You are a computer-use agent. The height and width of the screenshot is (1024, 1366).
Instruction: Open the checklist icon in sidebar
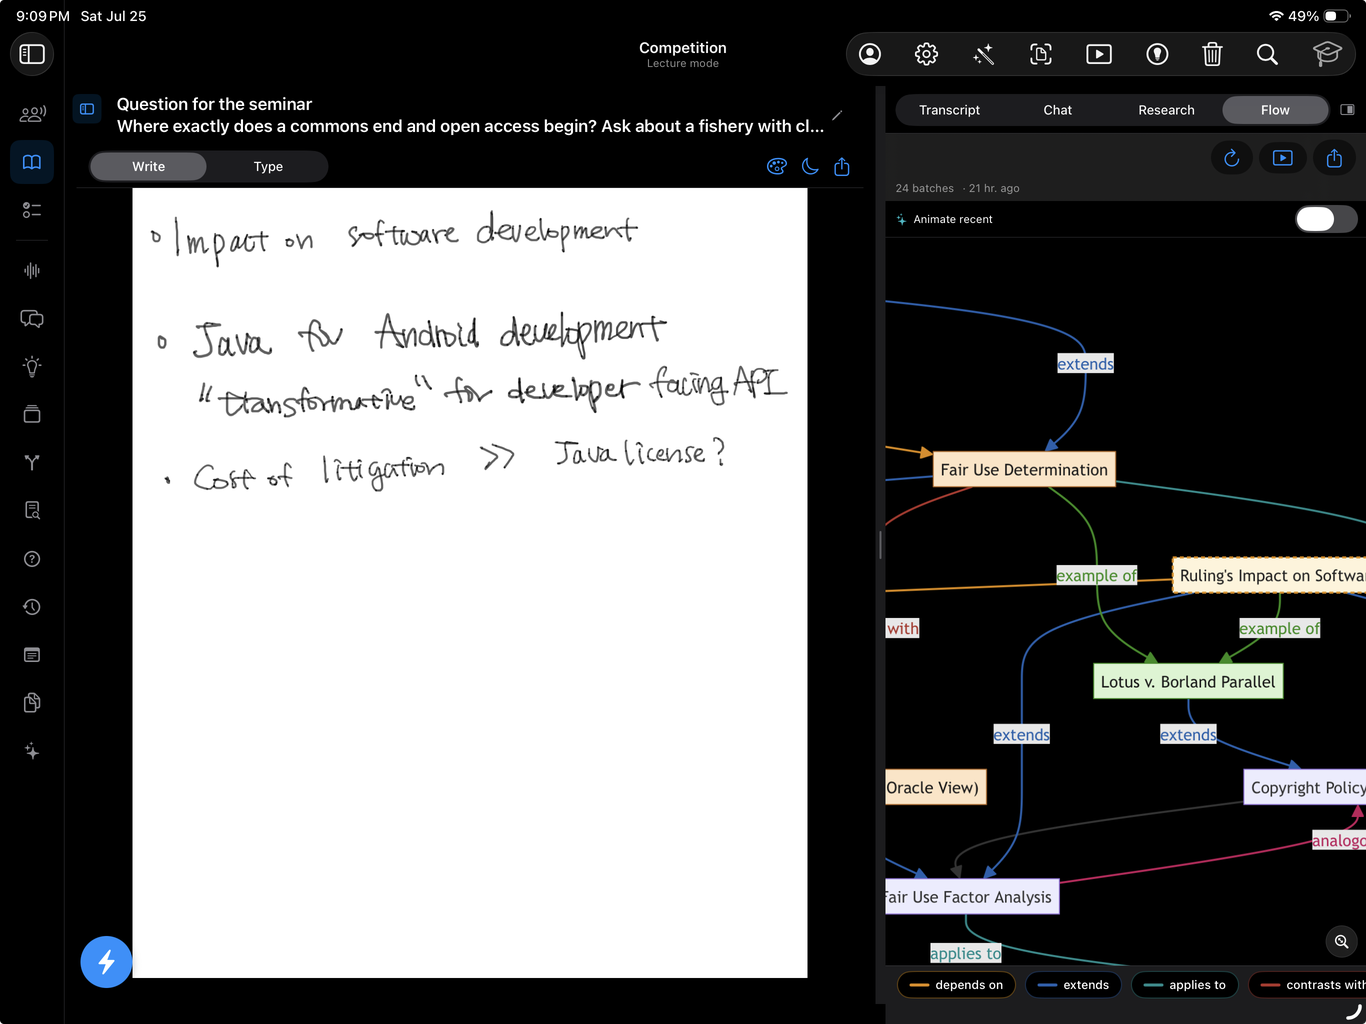pos(32,210)
